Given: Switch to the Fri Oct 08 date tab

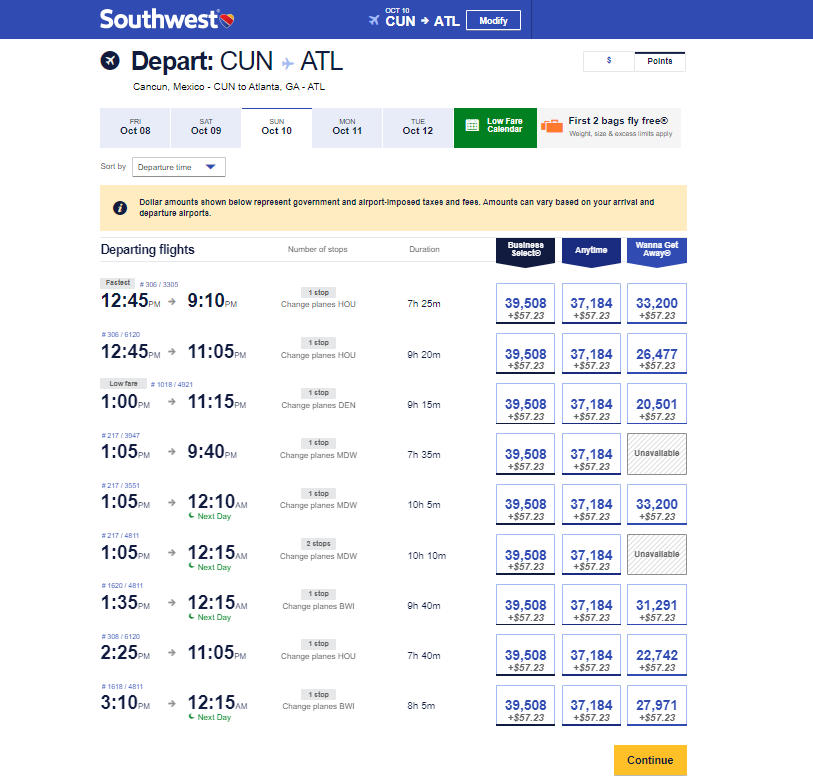Looking at the screenshot, I should pyautogui.click(x=134, y=127).
